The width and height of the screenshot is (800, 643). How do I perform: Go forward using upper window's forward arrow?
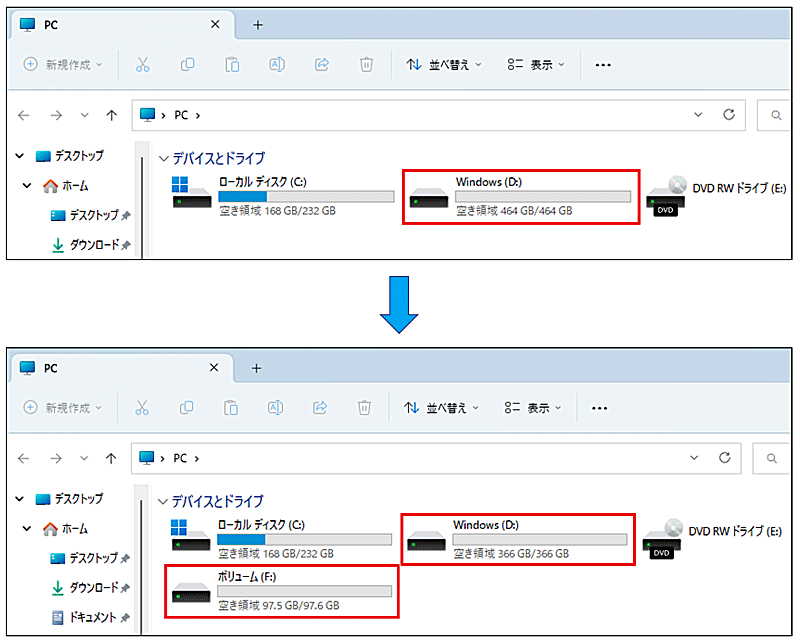click(56, 115)
